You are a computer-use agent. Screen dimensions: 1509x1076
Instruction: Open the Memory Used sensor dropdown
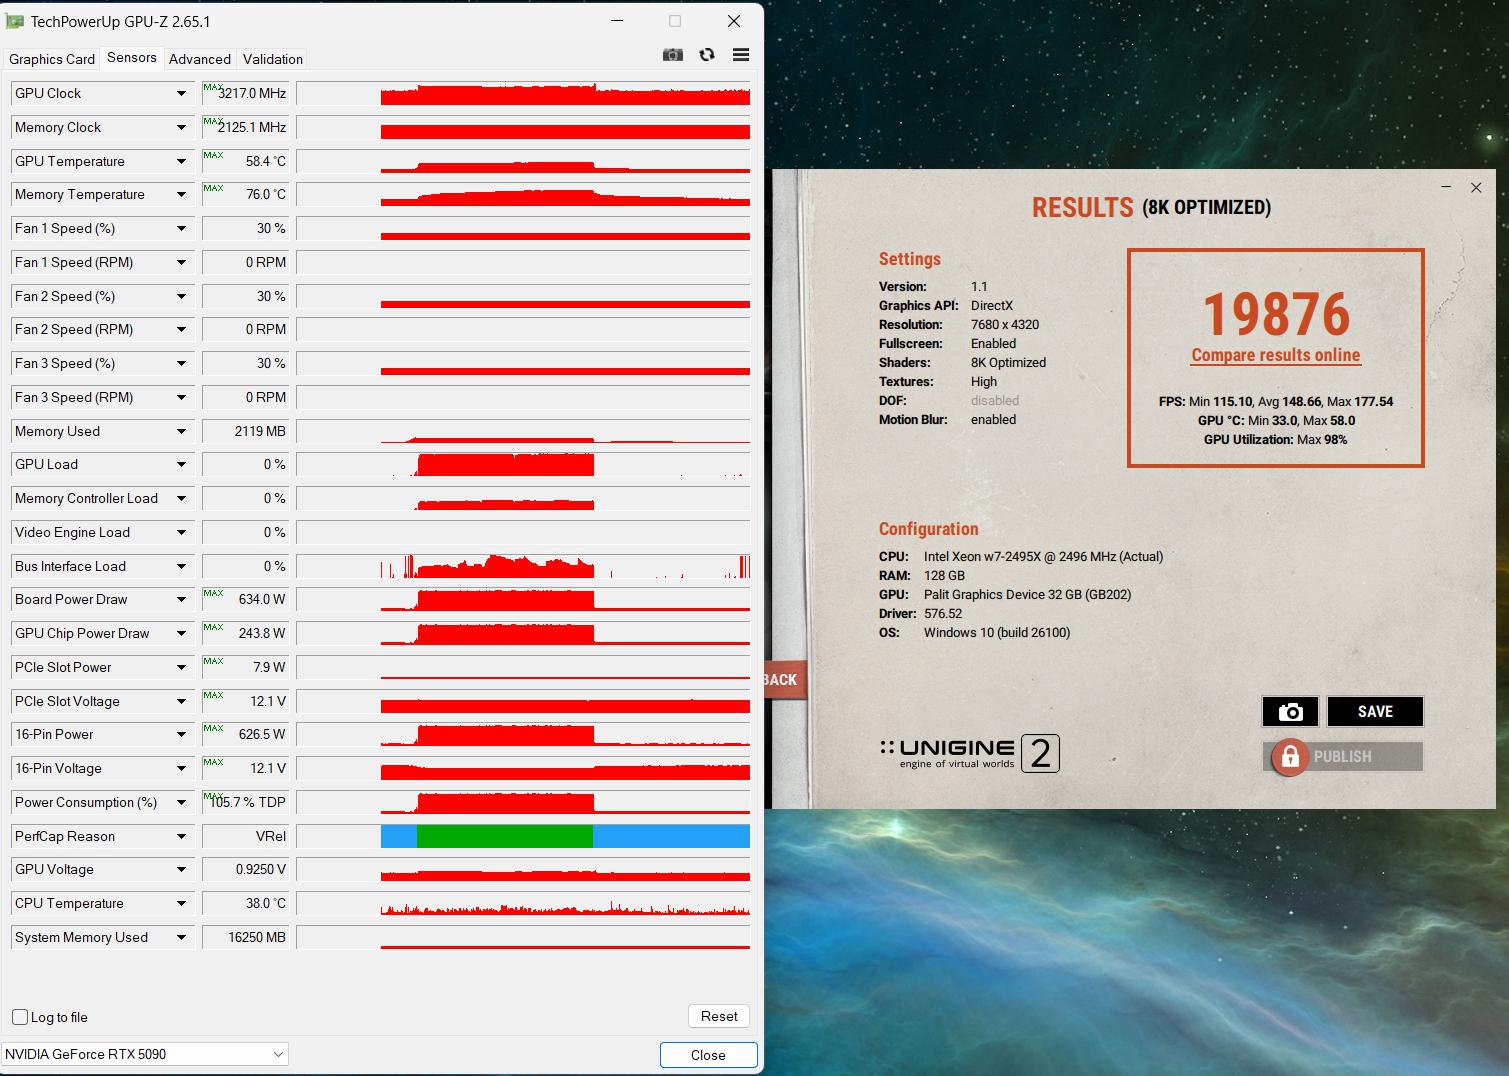point(181,431)
